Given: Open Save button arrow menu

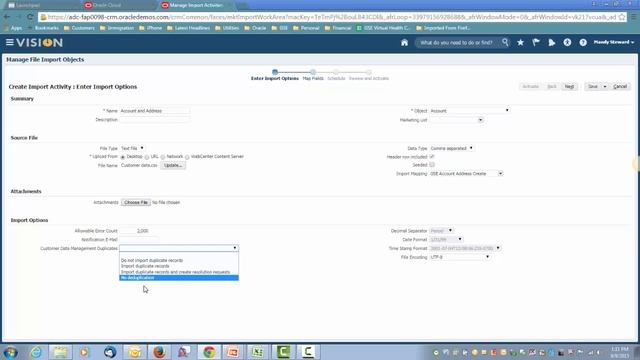Looking at the screenshot, I should (605, 87).
